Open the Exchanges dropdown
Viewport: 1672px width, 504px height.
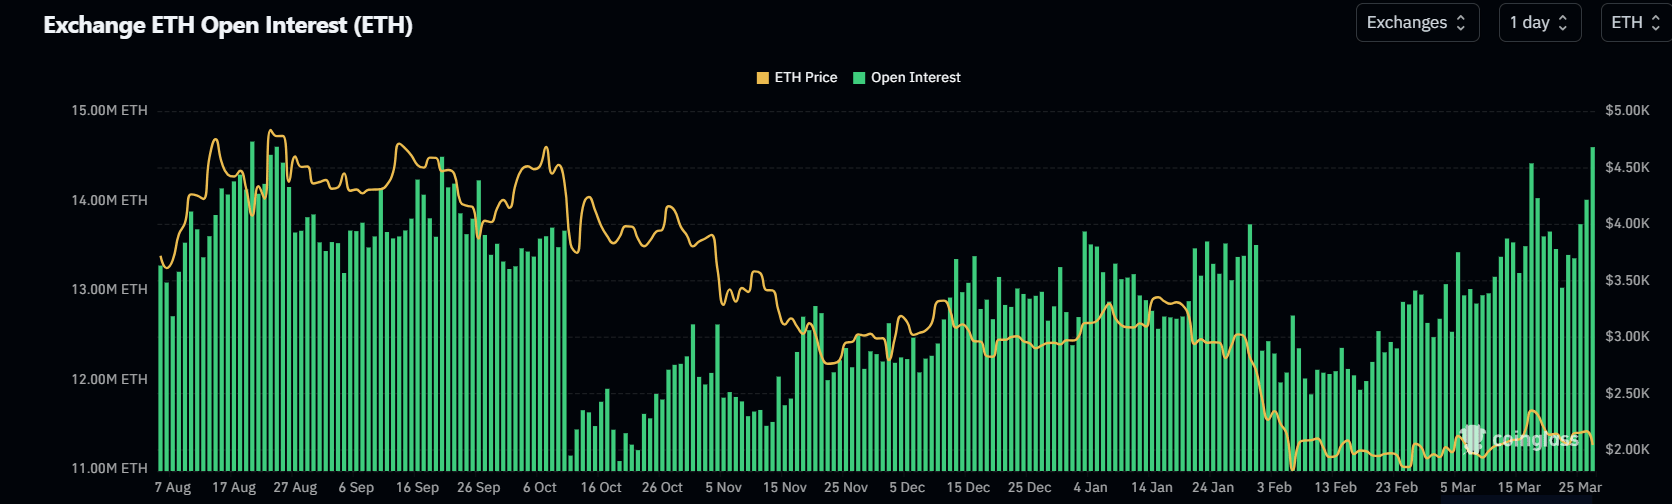point(1416,23)
